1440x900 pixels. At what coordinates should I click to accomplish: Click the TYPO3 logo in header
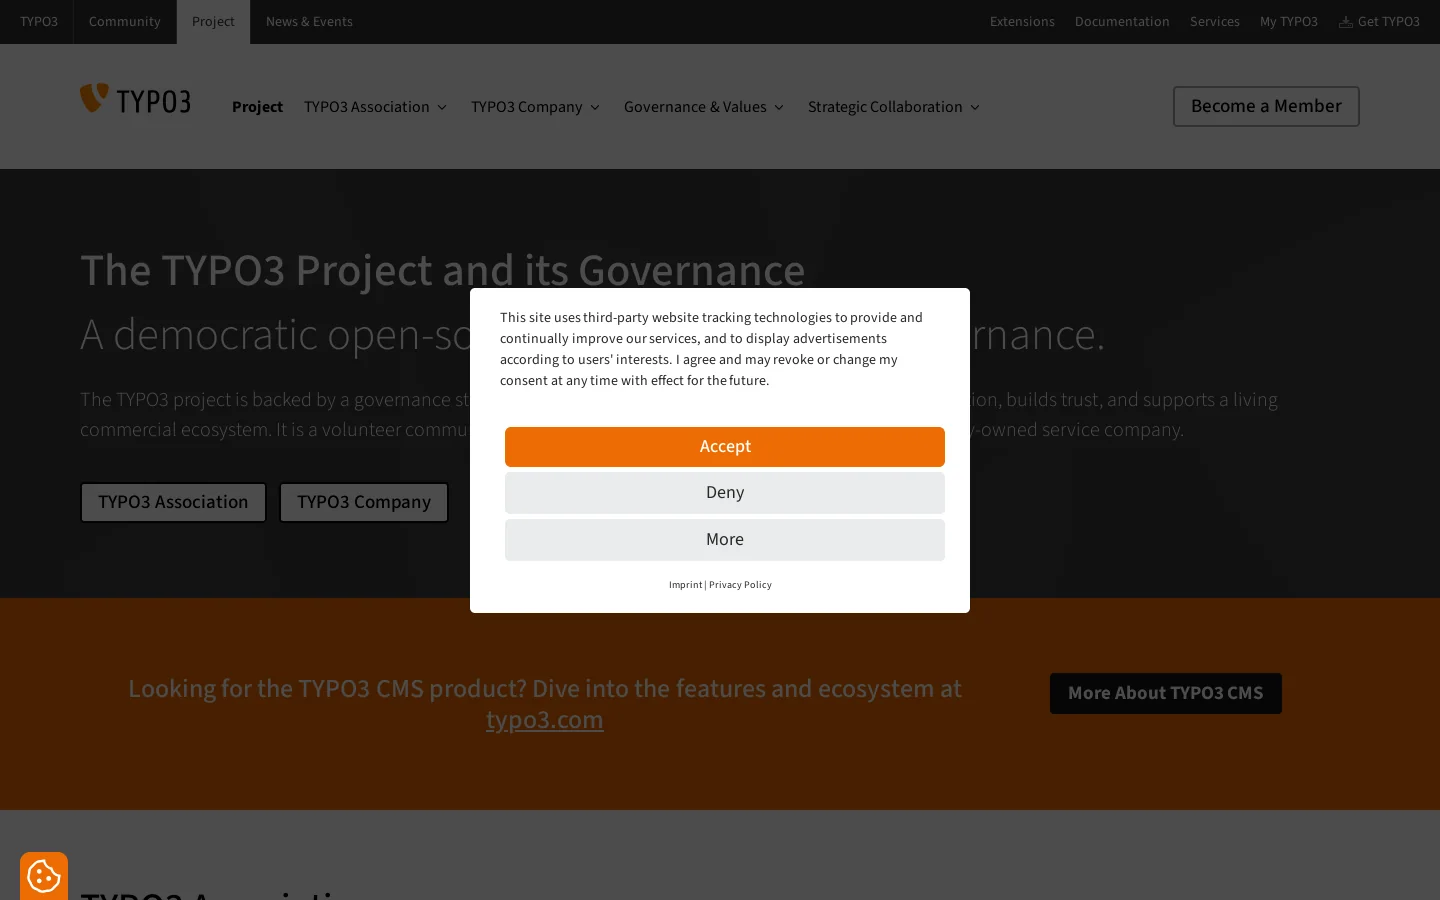point(135,99)
